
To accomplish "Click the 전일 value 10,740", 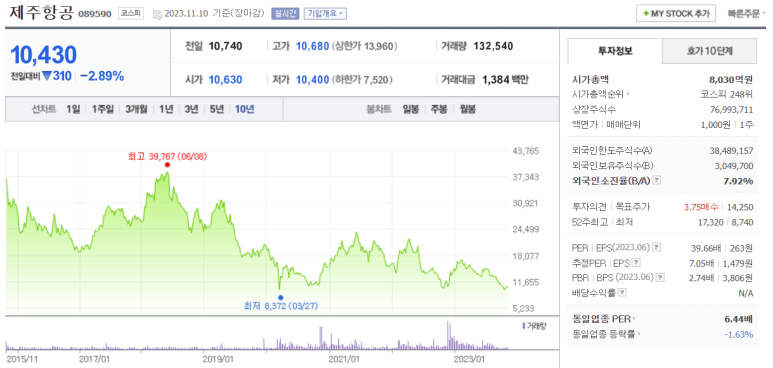I will [225, 46].
